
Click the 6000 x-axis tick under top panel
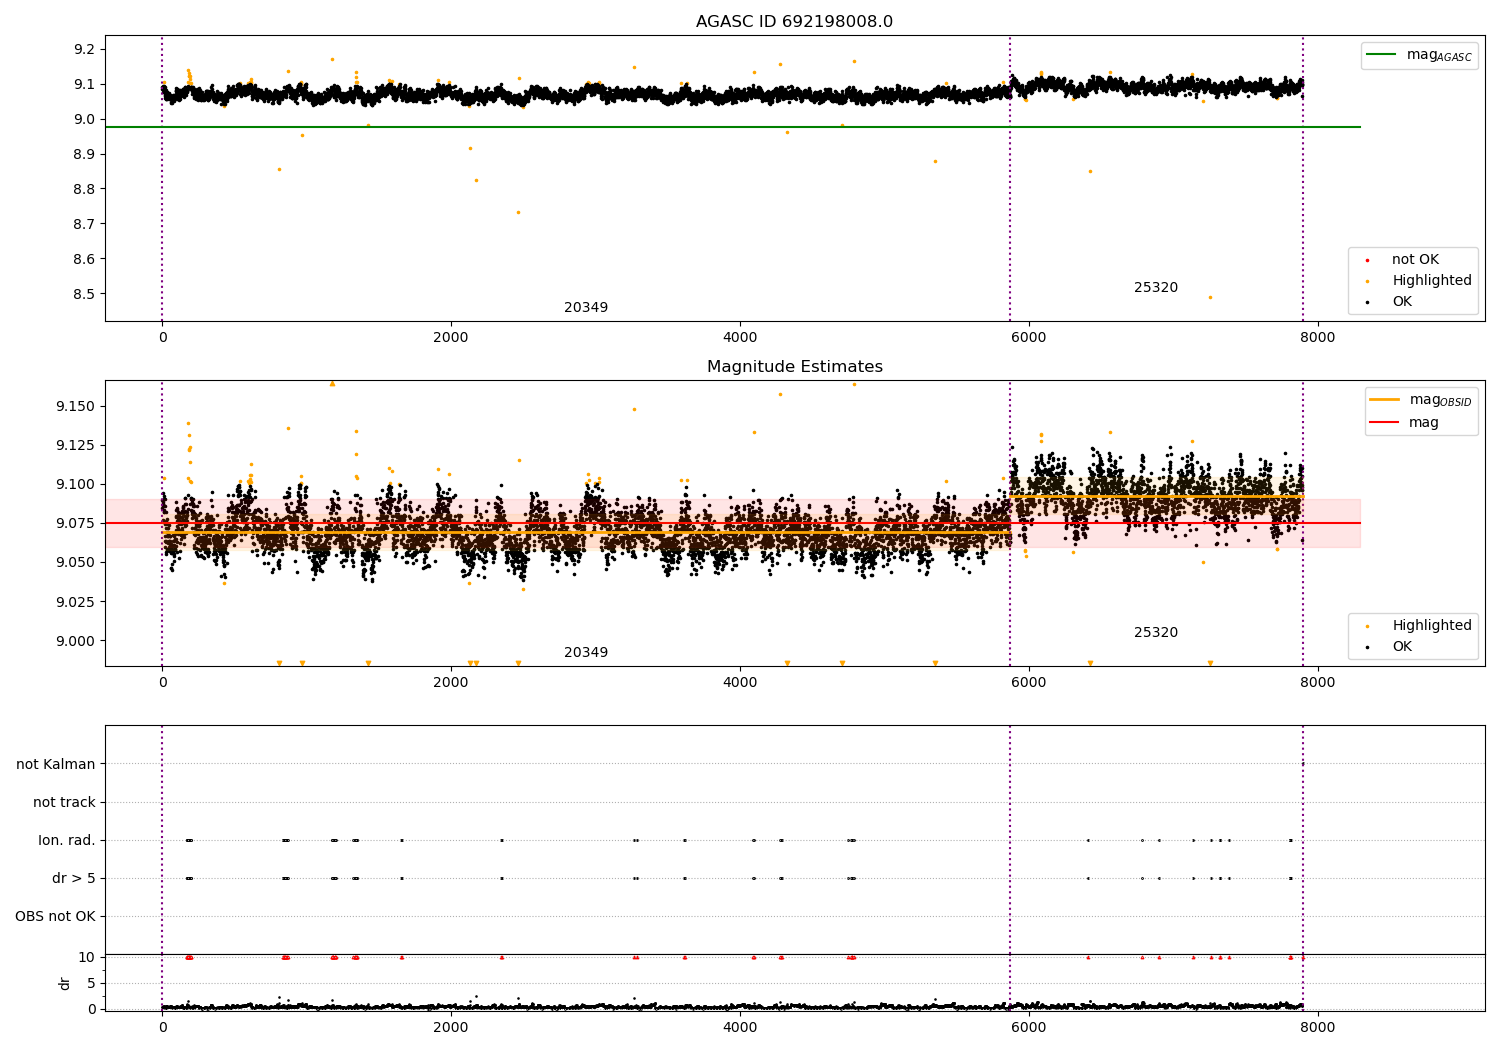(x=1029, y=338)
